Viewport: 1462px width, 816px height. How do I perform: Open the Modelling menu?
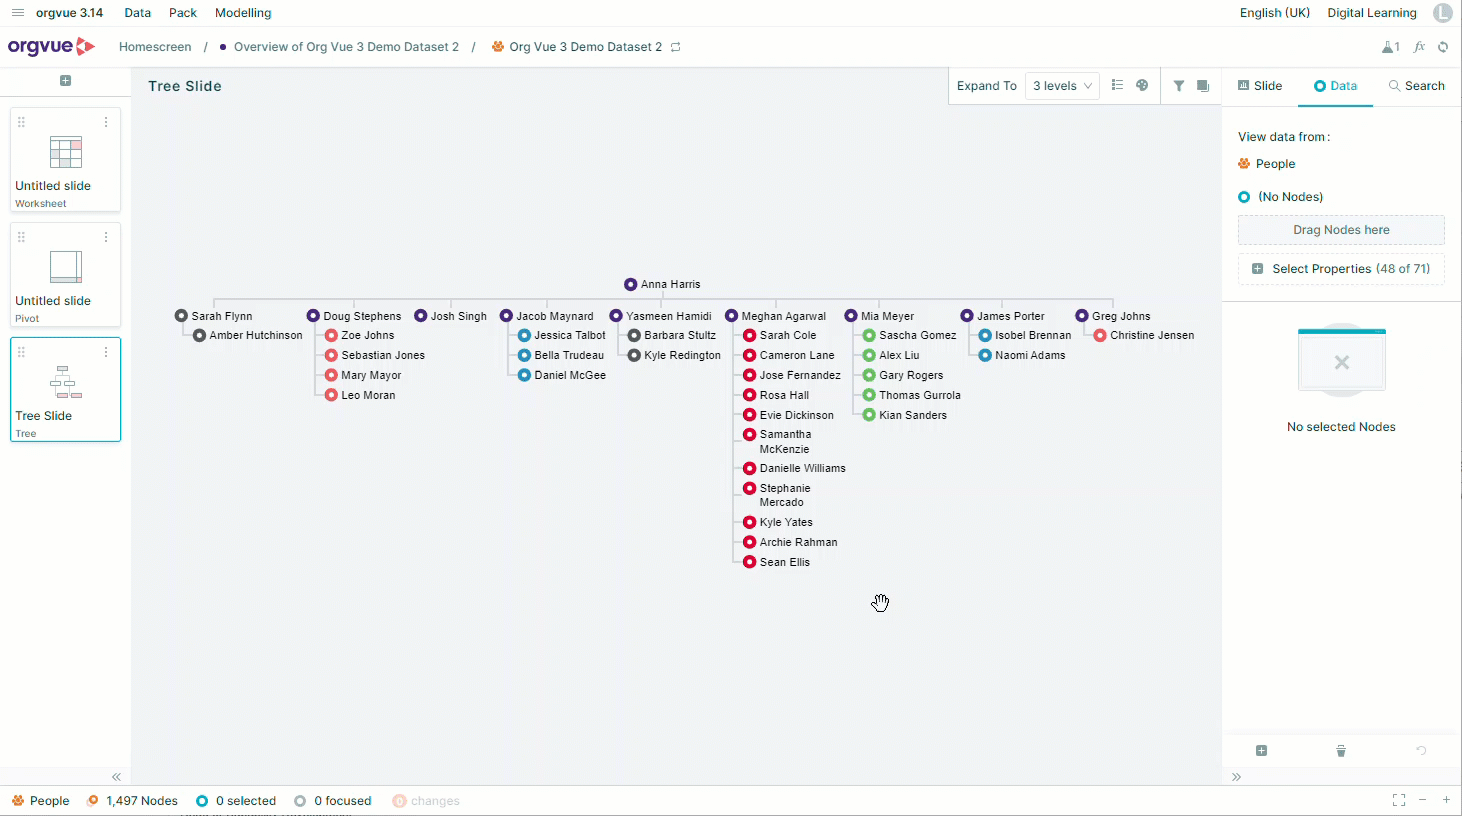[x=243, y=13]
